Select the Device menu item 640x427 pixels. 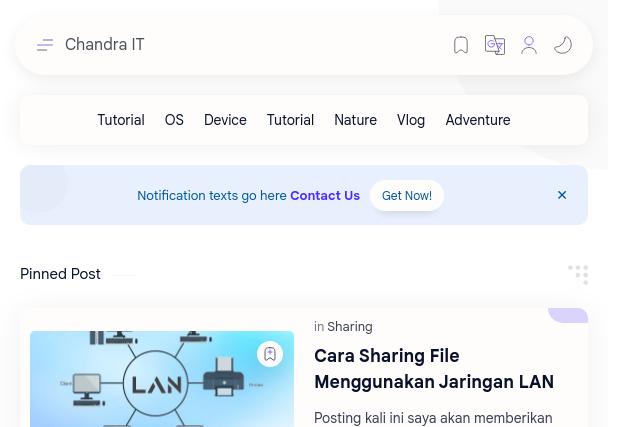point(225,120)
